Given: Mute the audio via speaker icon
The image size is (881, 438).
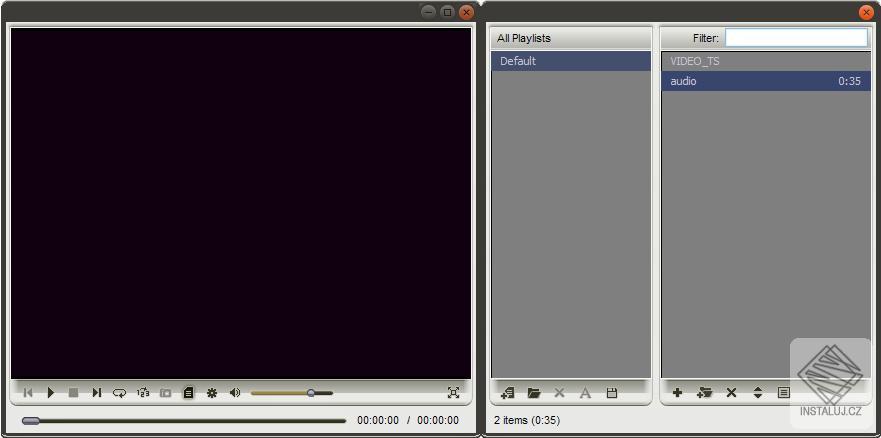Looking at the screenshot, I should coord(235,393).
